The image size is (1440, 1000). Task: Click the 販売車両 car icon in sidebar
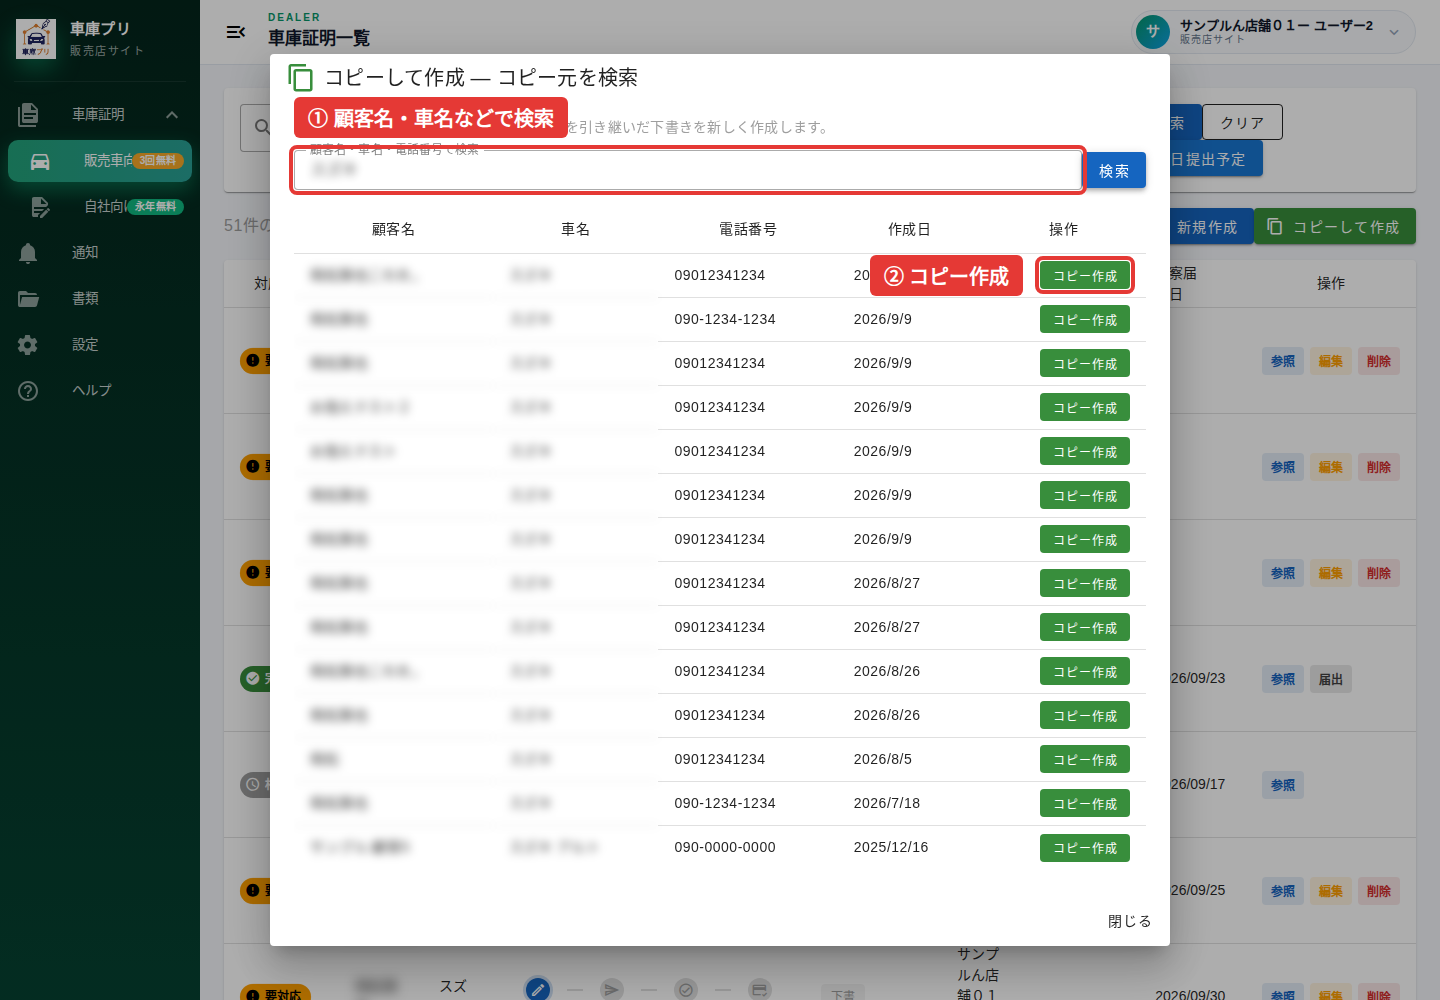coord(40,161)
